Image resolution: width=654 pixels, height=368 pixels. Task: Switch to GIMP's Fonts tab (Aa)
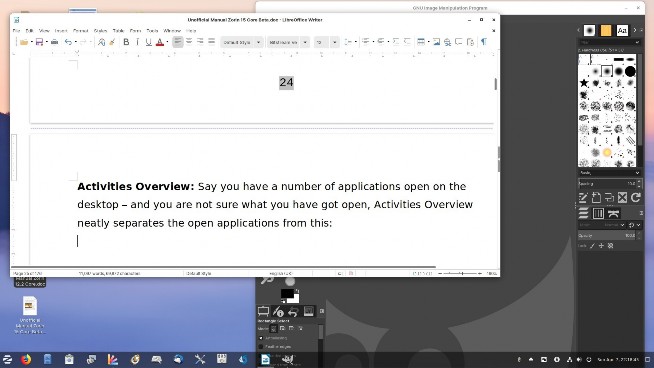pos(622,30)
